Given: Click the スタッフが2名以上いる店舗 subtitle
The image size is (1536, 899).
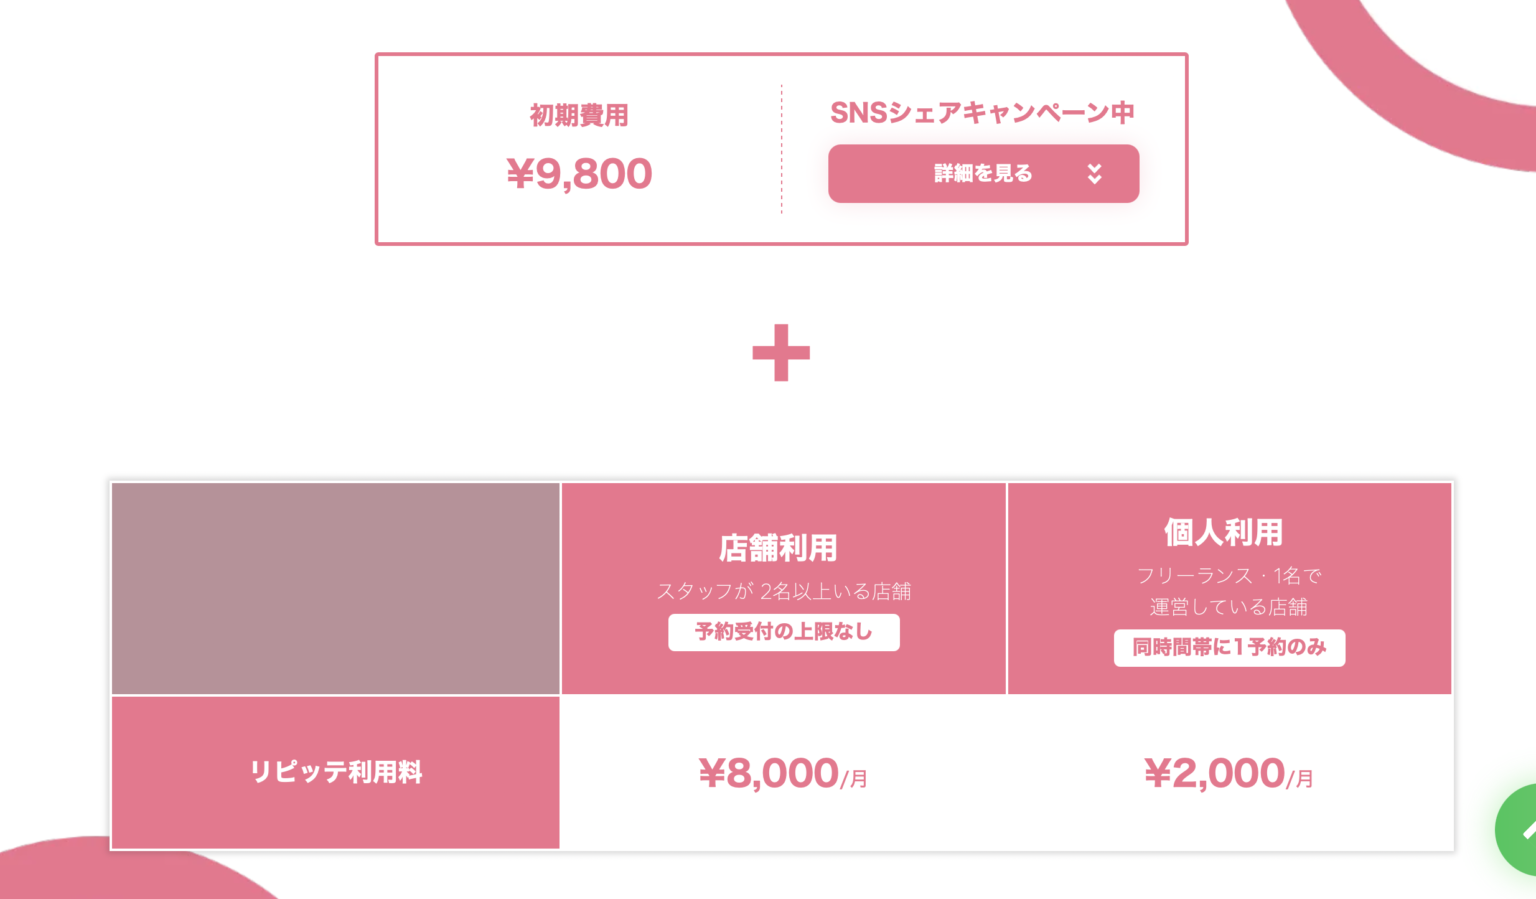Looking at the screenshot, I should 783,591.
